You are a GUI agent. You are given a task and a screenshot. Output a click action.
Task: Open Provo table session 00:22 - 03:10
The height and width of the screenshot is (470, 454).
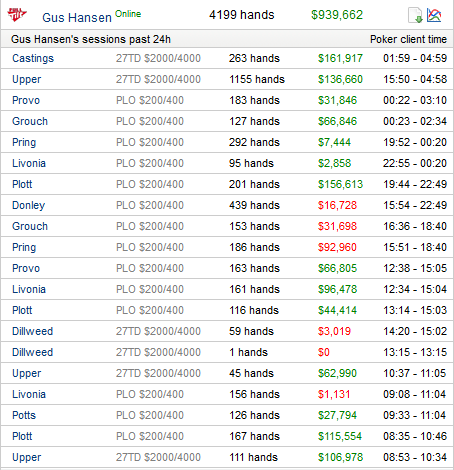(26, 100)
